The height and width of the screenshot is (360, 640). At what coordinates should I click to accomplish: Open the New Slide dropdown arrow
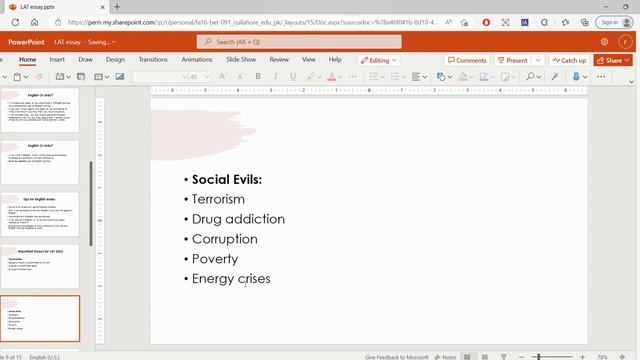pyautogui.click(x=69, y=77)
